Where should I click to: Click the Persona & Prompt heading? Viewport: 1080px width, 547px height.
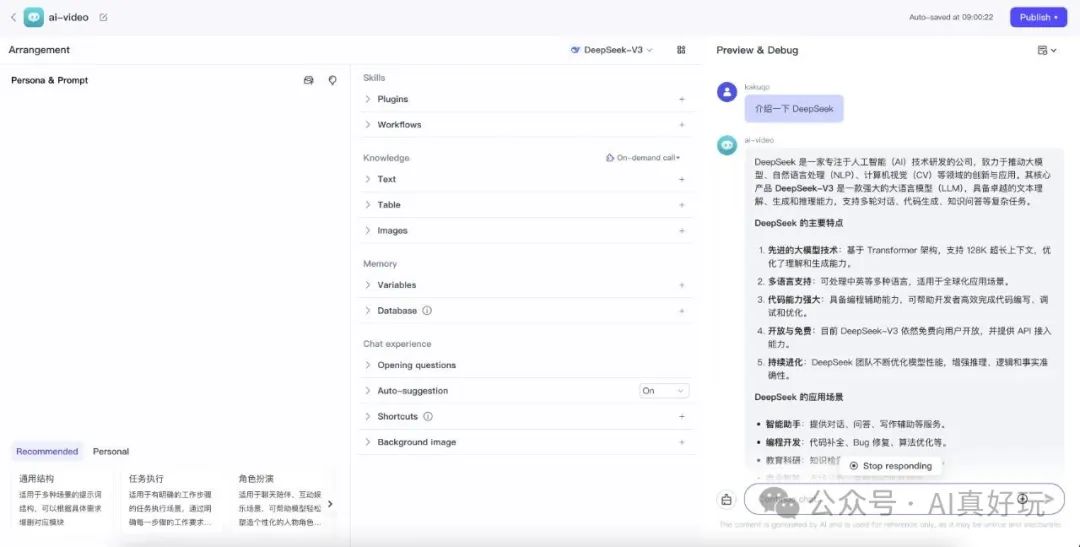click(x=50, y=81)
